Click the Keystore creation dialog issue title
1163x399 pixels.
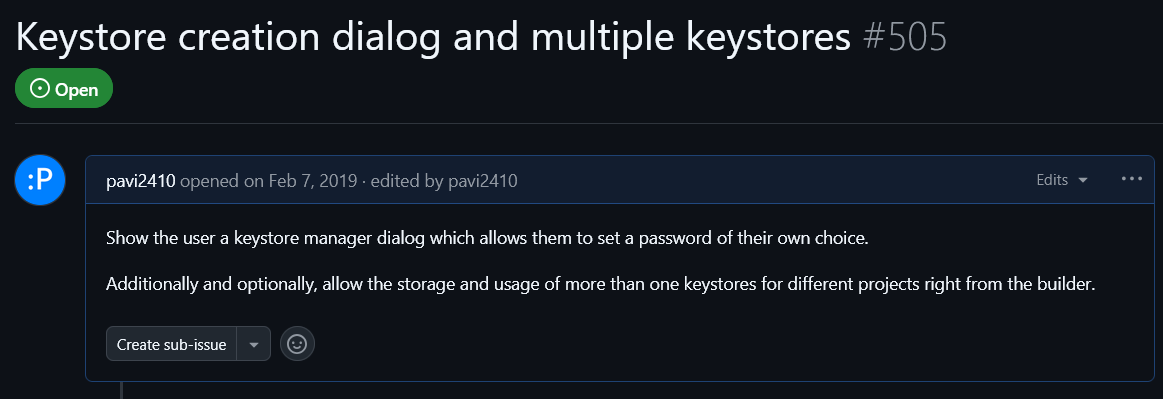tap(433, 37)
